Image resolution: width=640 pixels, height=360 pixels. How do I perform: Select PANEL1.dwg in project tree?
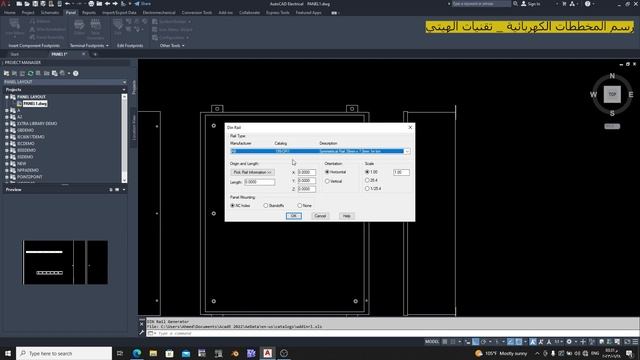pos(35,104)
